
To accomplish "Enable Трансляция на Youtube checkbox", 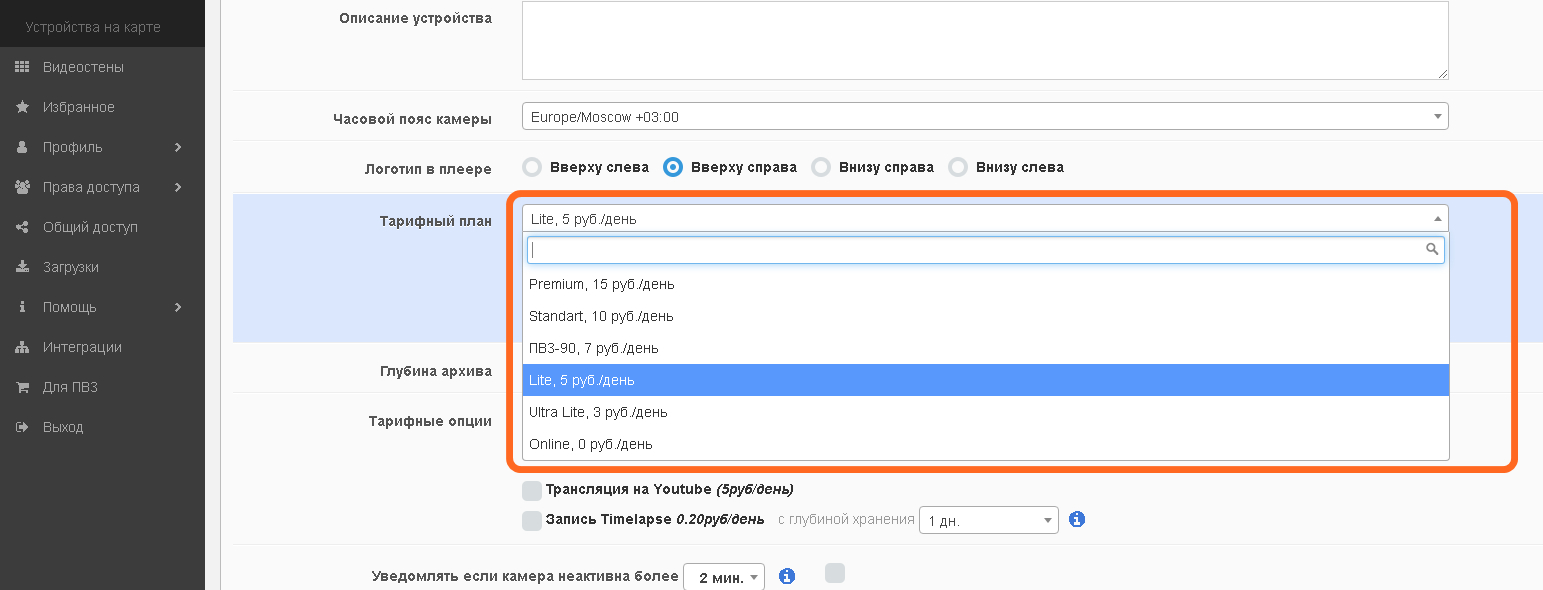I will [532, 490].
